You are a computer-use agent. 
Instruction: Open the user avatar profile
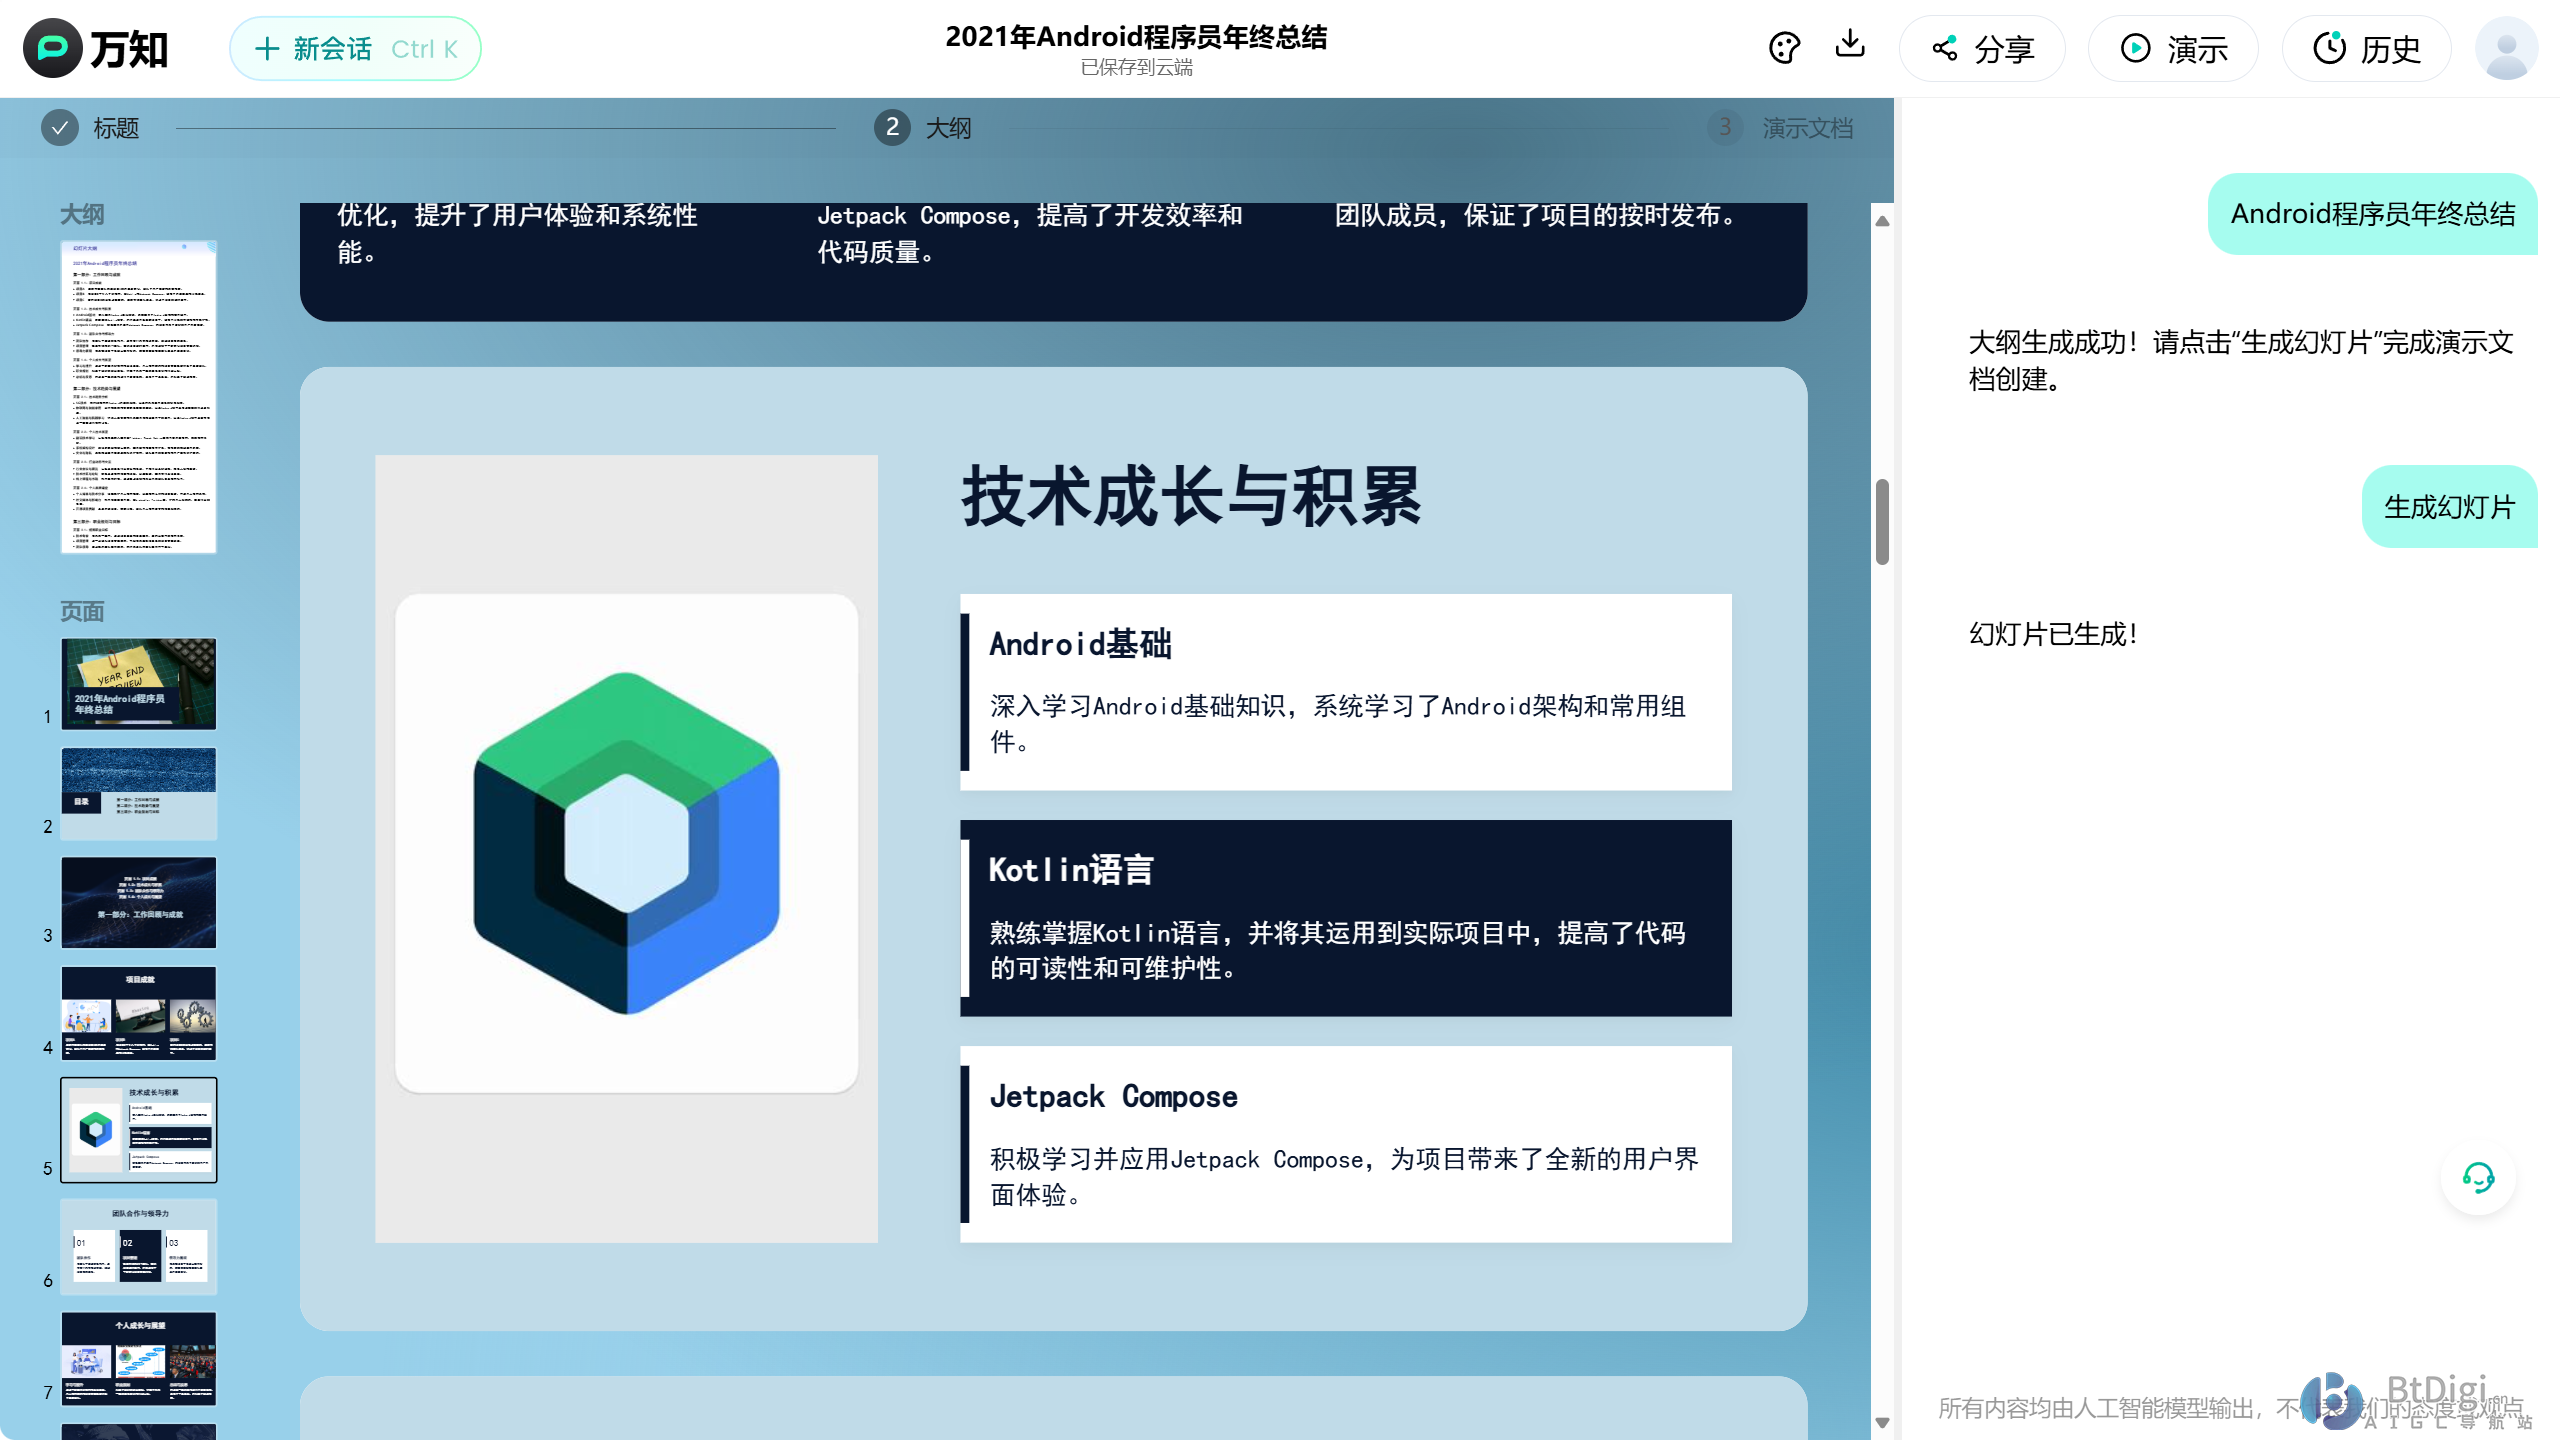point(2506,48)
